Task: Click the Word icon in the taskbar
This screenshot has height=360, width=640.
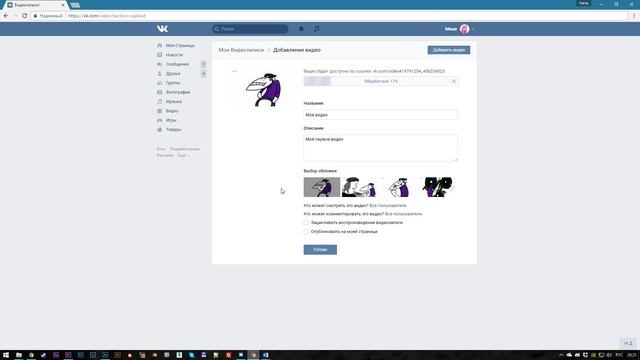Action: tap(266, 355)
